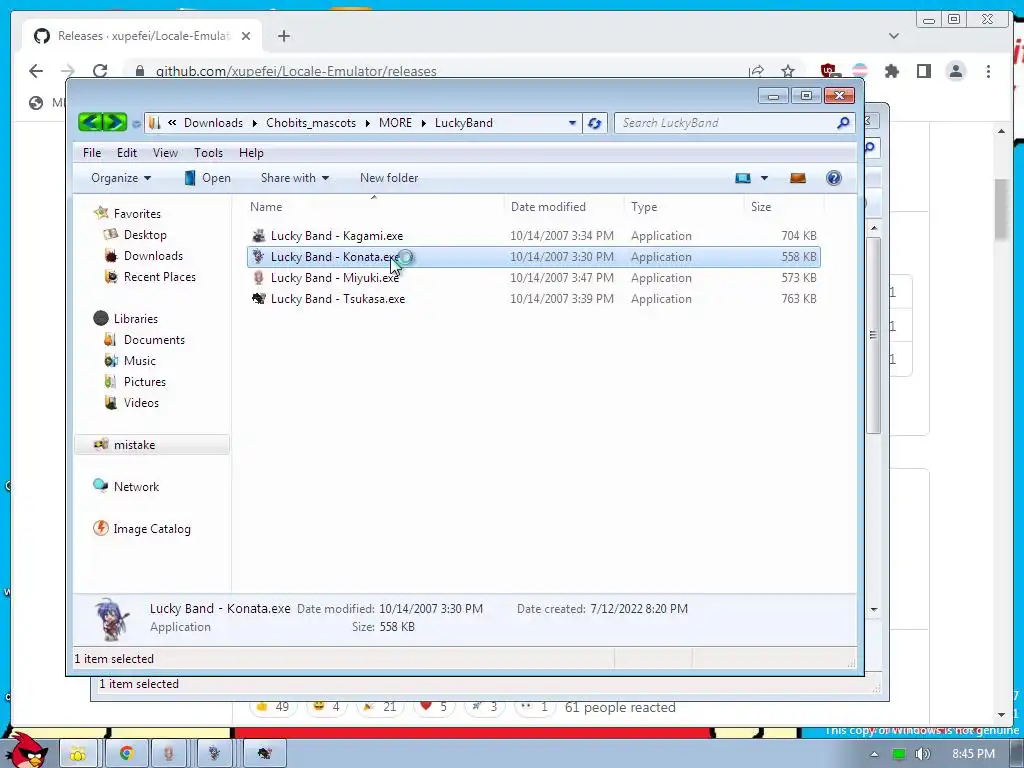Click Chrome icon in the taskbar
1024x768 pixels.
[x=126, y=753]
